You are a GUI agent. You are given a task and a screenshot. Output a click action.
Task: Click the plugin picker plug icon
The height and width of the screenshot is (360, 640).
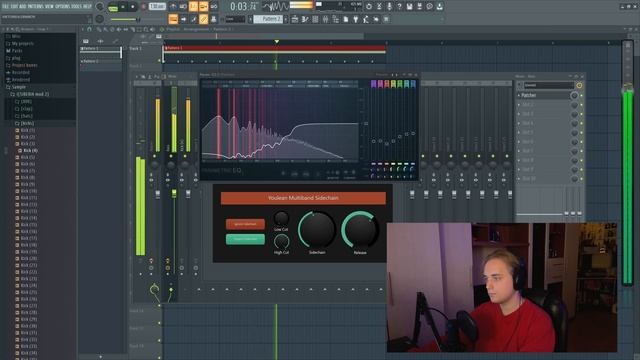point(356,19)
